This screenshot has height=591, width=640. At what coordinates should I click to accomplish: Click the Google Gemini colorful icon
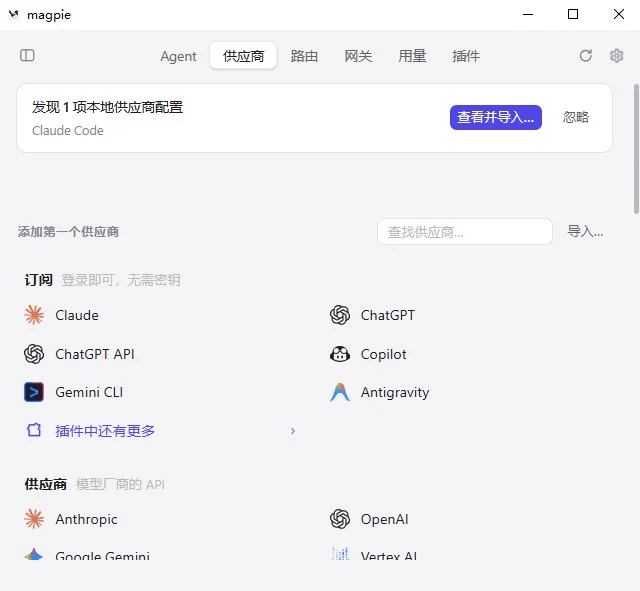pyautogui.click(x=34, y=554)
